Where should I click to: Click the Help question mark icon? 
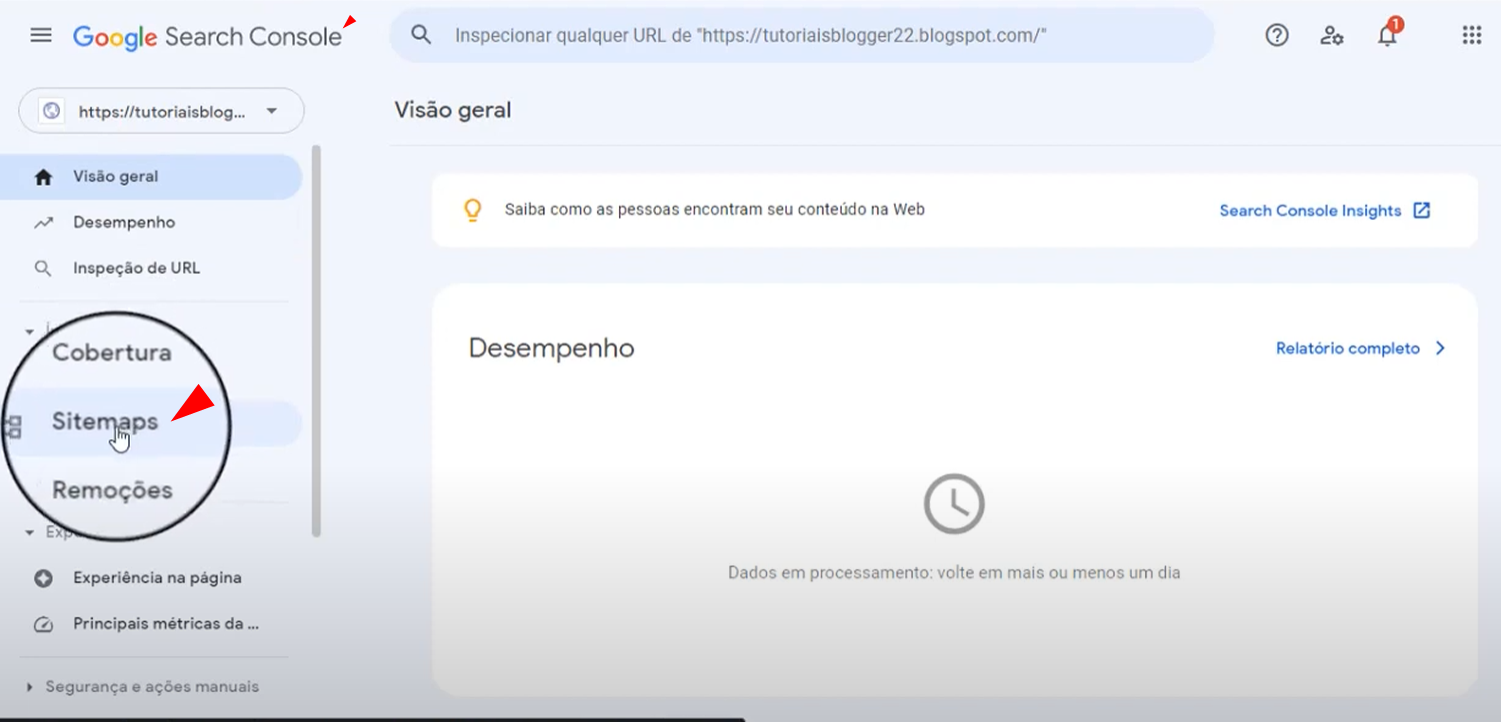[x=1276, y=36]
